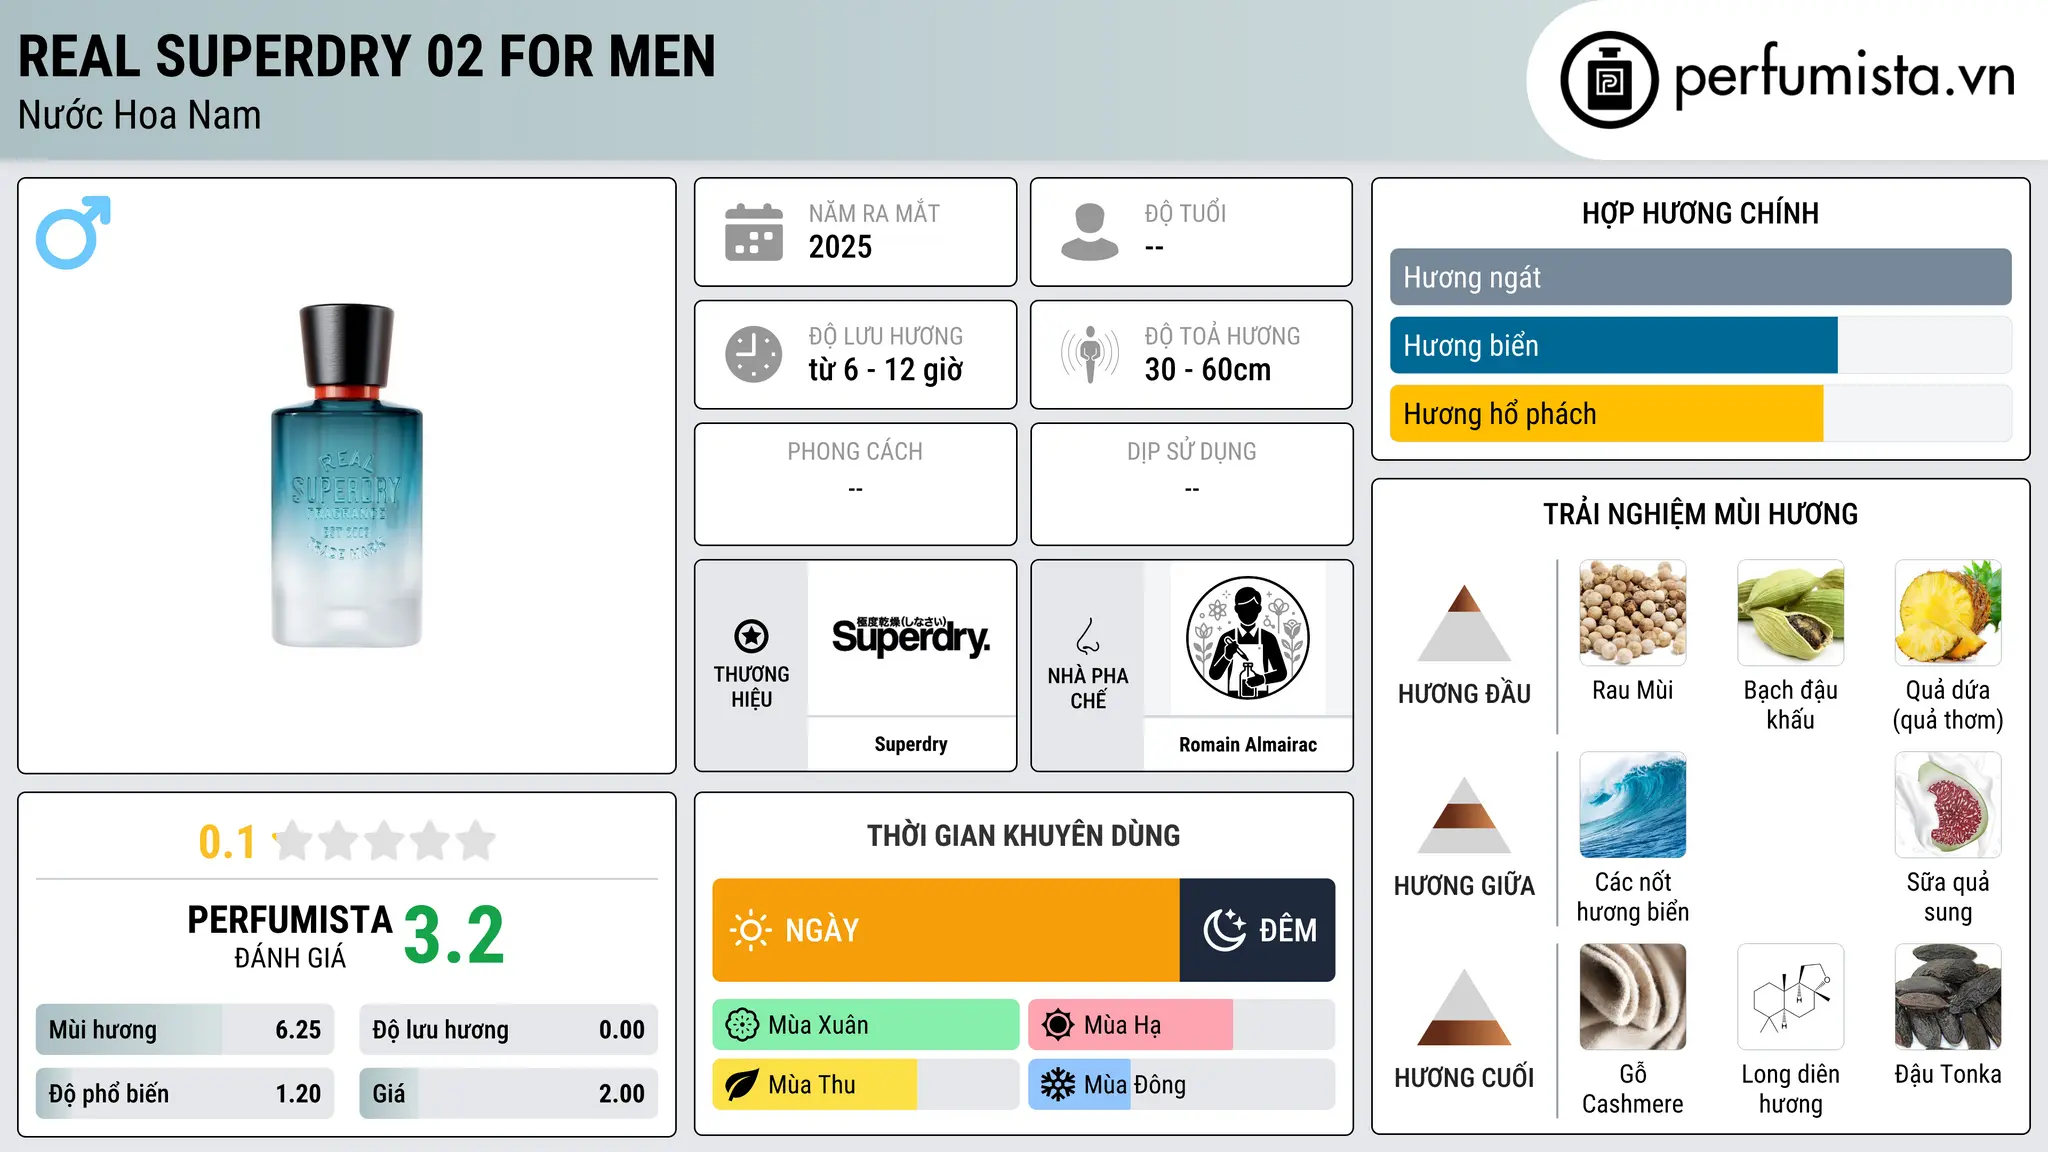
Task: Open the Sữa quả sung fig image
Action: pyautogui.click(x=1948, y=805)
